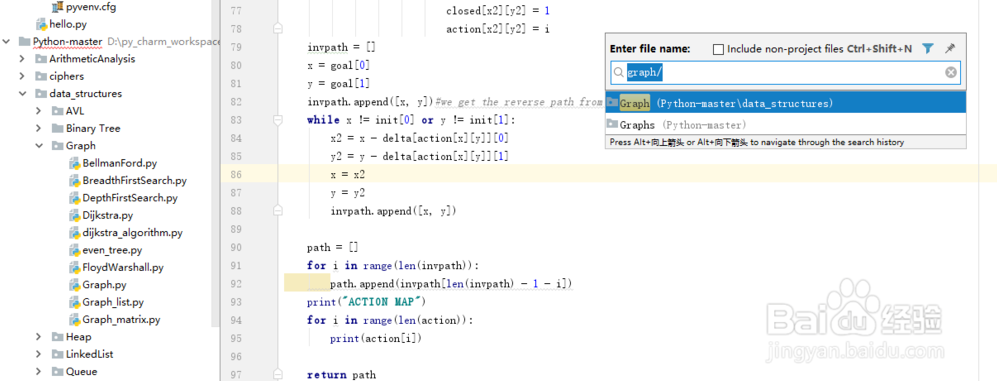This screenshot has height=381, width=997.
Task: Open even_tree.py file
Action: [112, 250]
